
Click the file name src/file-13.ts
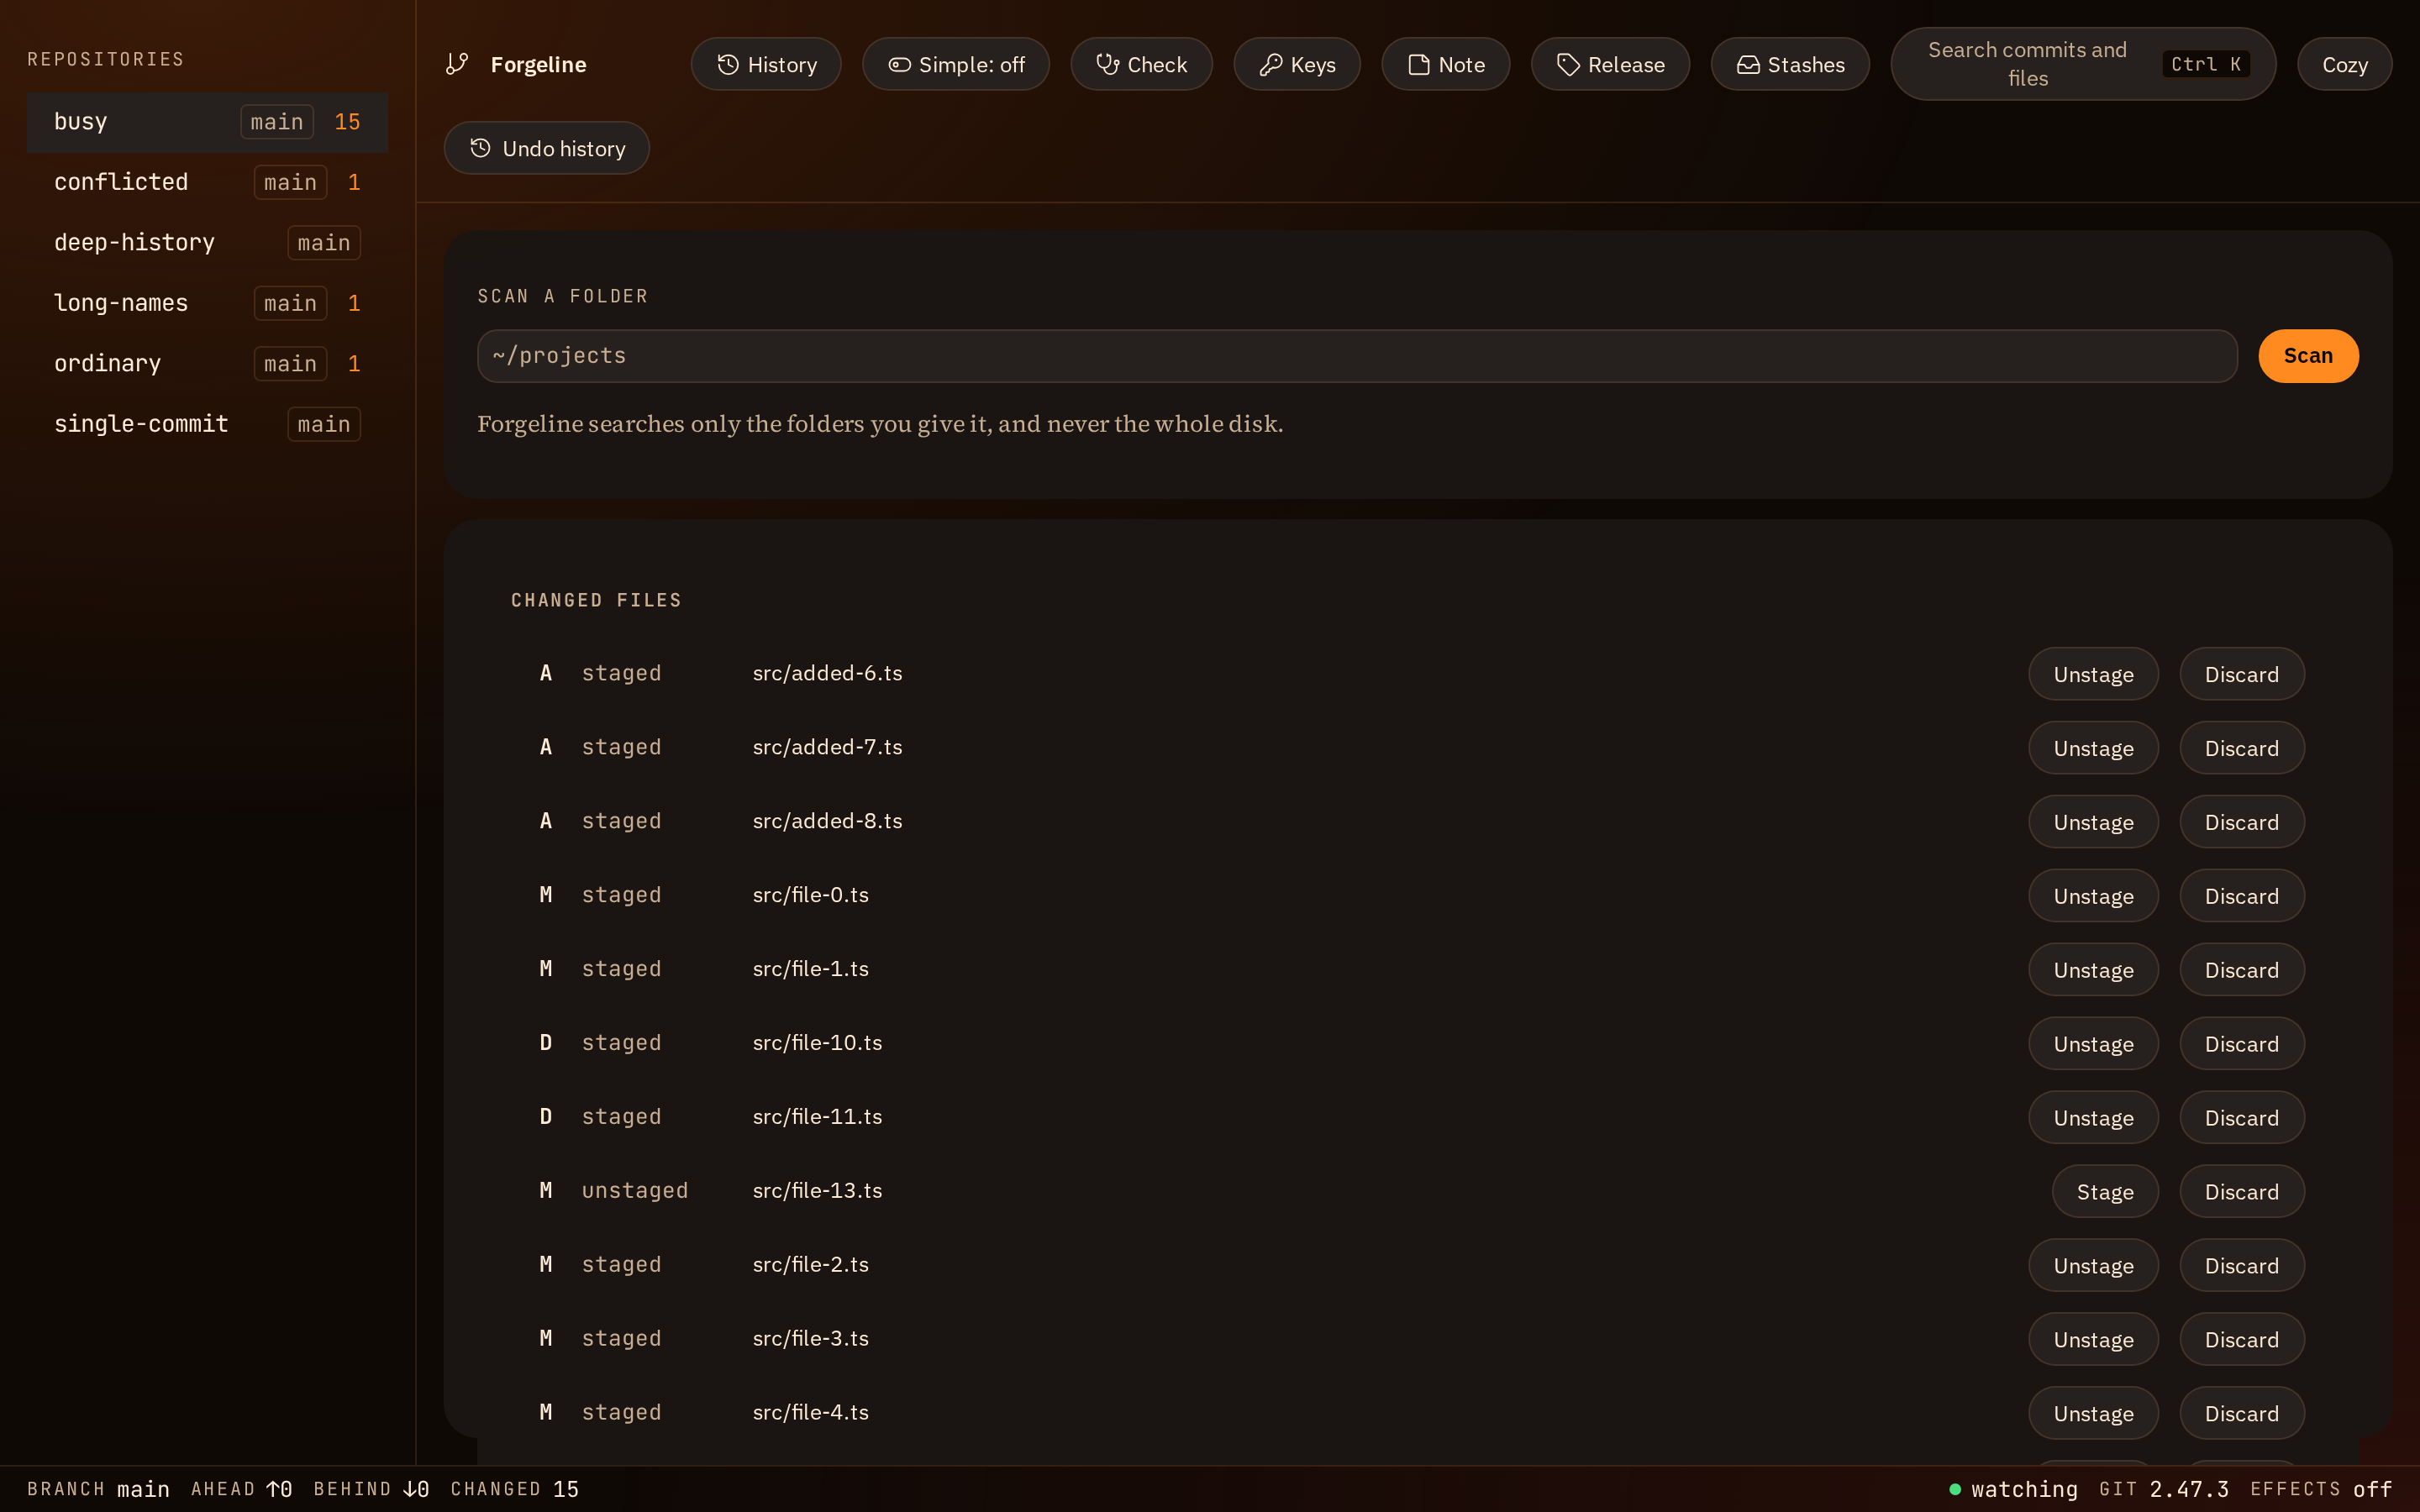(x=817, y=1191)
